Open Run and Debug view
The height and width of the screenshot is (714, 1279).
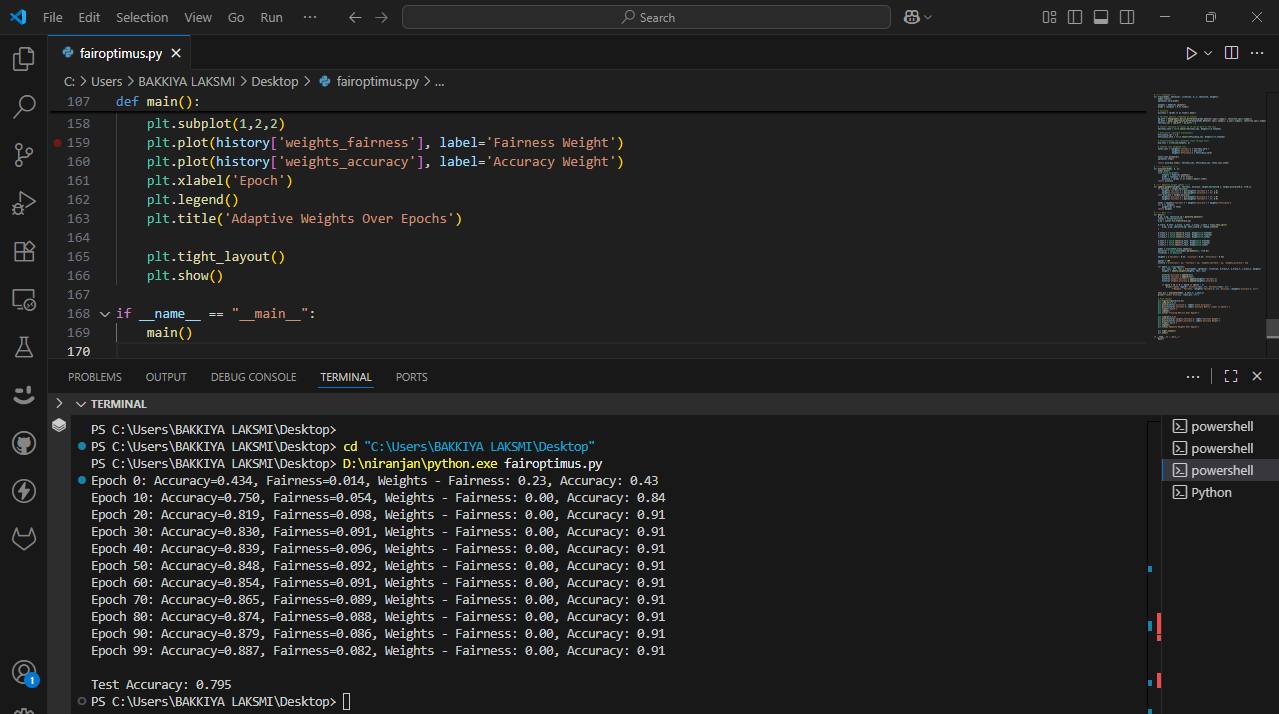[23, 203]
